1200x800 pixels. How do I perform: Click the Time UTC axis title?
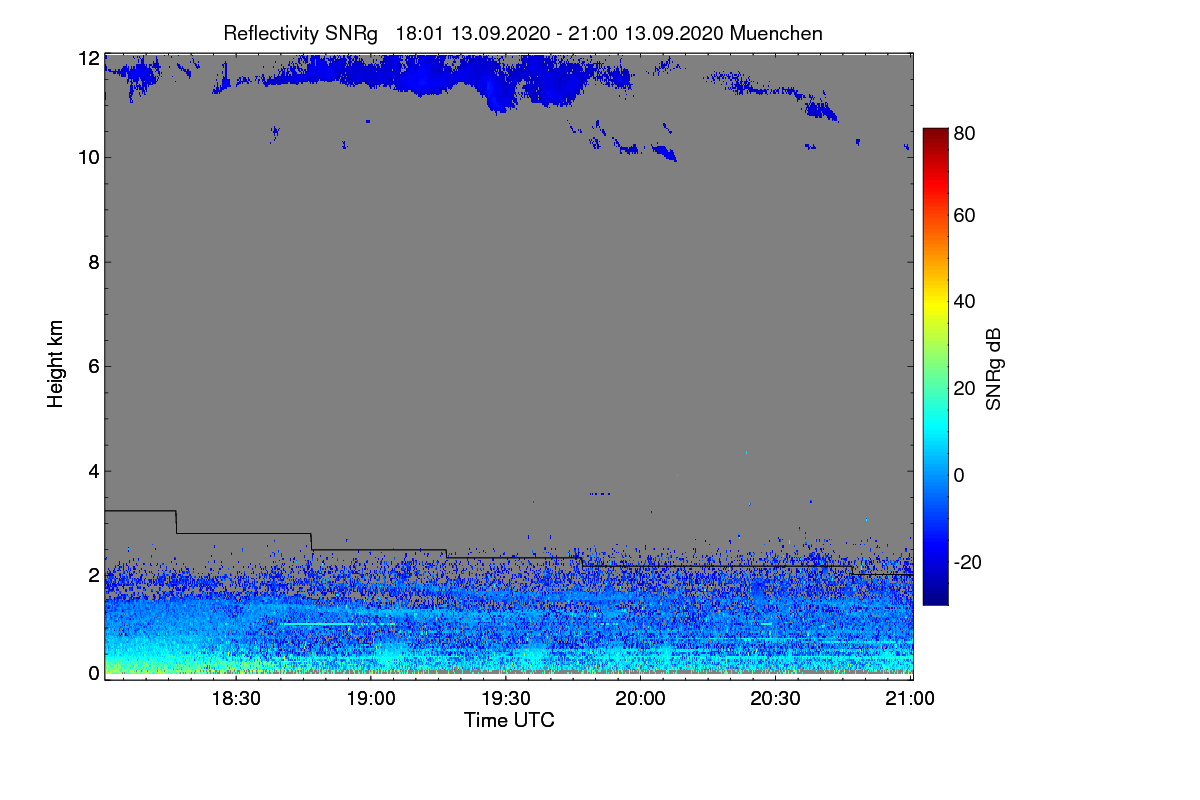(509, 720)
